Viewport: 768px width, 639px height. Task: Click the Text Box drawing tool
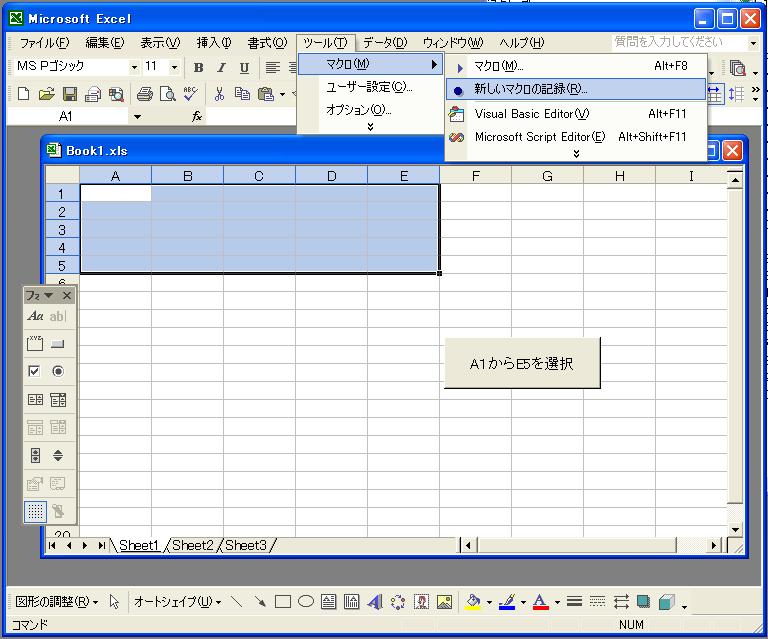(329, 601)
